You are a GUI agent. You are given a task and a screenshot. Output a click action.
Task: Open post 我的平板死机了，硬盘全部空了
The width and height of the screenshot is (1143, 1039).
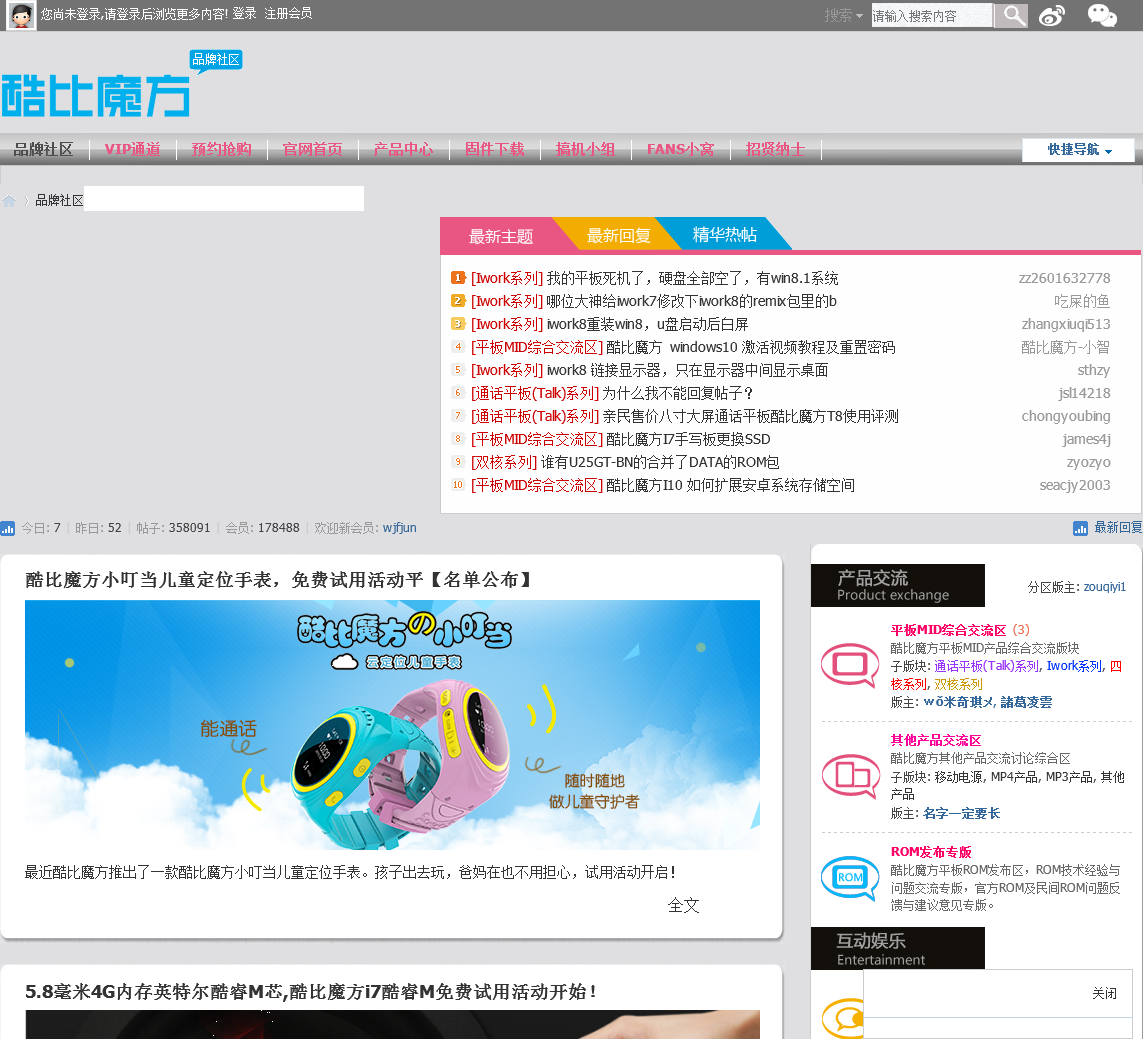(x=693, y=279)
